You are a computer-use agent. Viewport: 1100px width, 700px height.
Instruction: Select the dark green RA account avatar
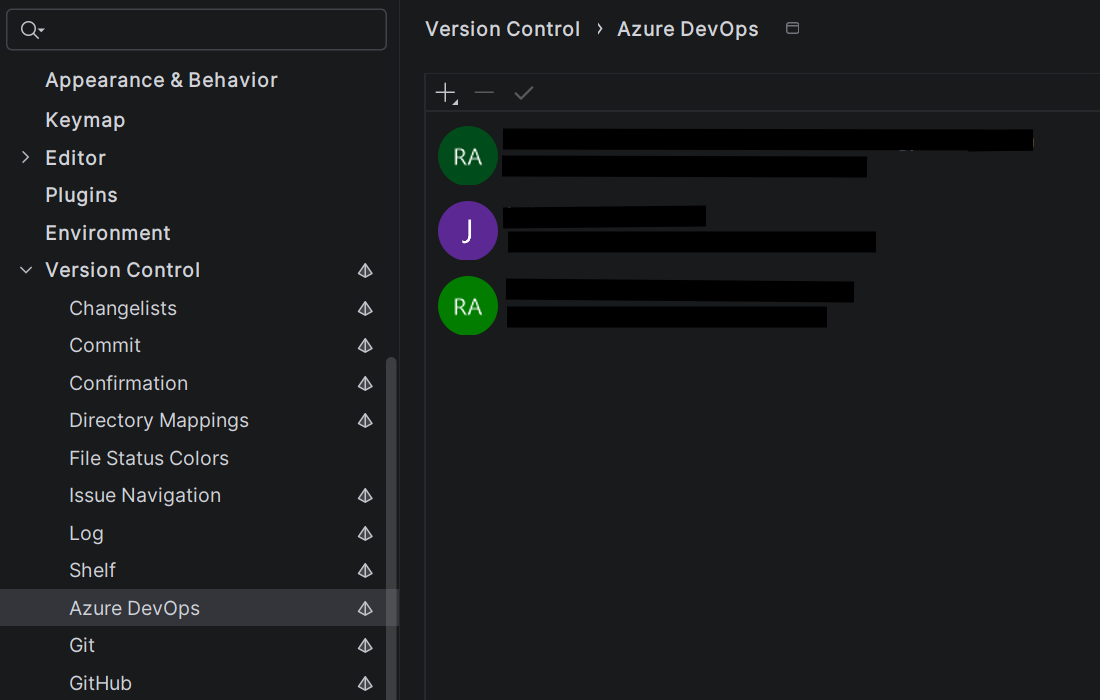pos(468,156)
